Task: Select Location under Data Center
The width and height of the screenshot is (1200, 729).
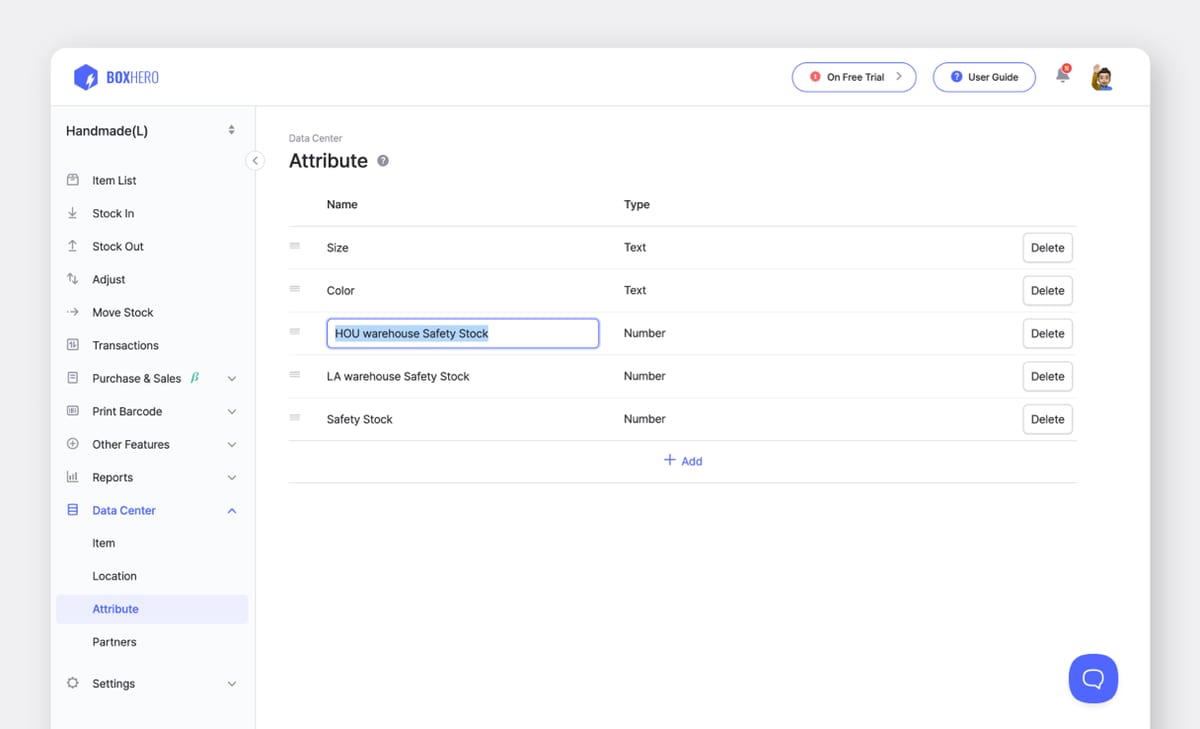Action: [114, 576]
